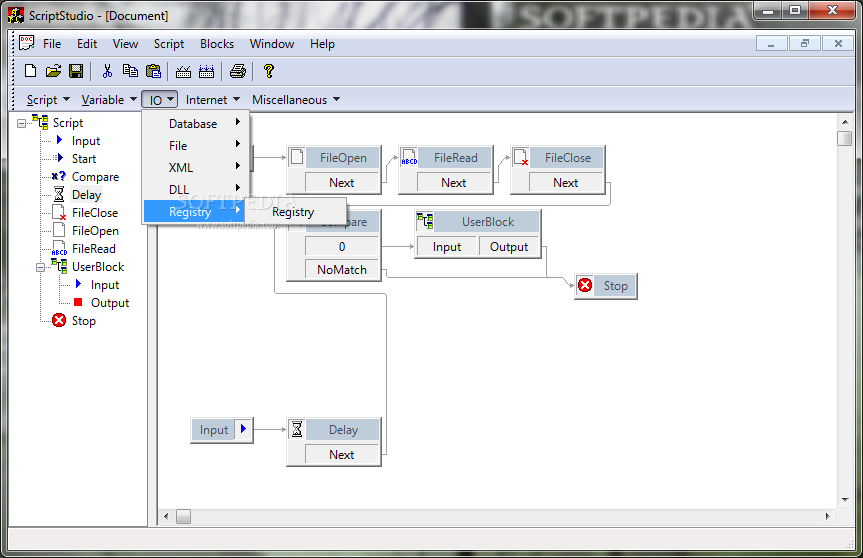Click the Delay block hourglass icon on canvas
The height and width of the screenshot is (558, 863).
pos(297,429)
